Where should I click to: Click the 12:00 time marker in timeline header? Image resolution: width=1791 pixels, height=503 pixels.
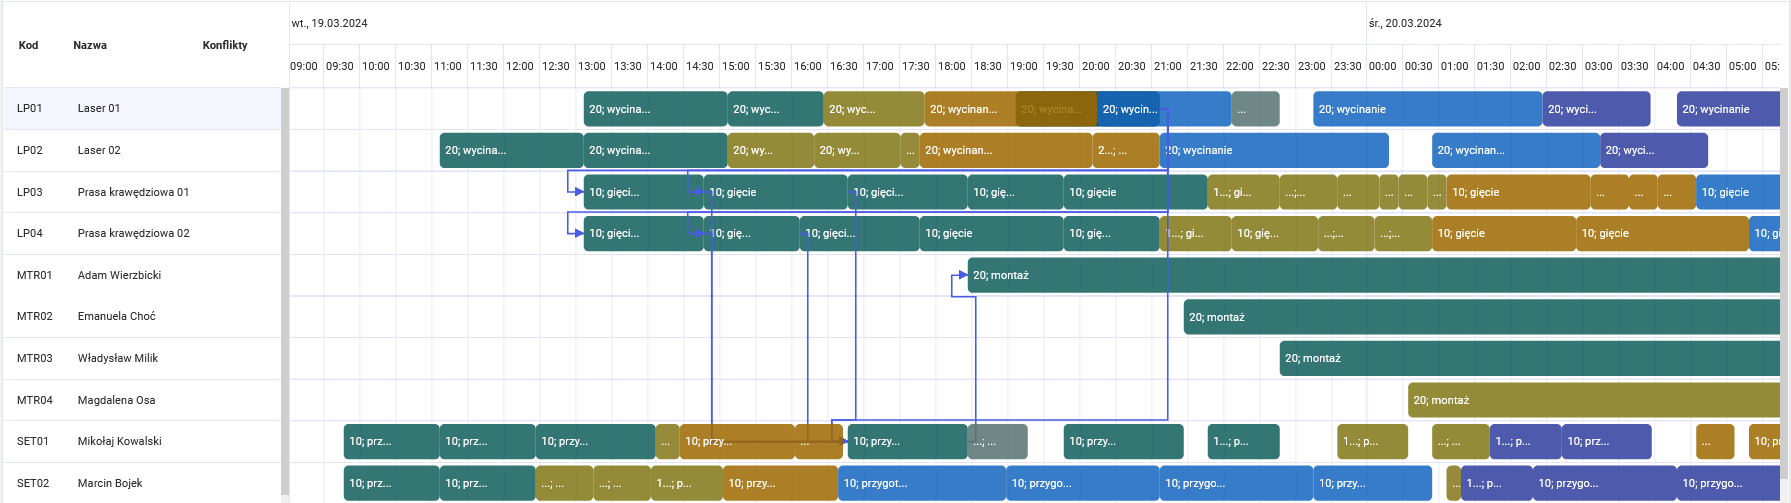point(519,66)
